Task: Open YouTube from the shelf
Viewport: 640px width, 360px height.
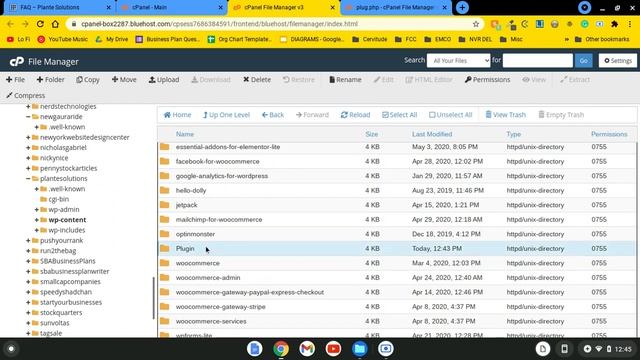Action: click(333, 349)
